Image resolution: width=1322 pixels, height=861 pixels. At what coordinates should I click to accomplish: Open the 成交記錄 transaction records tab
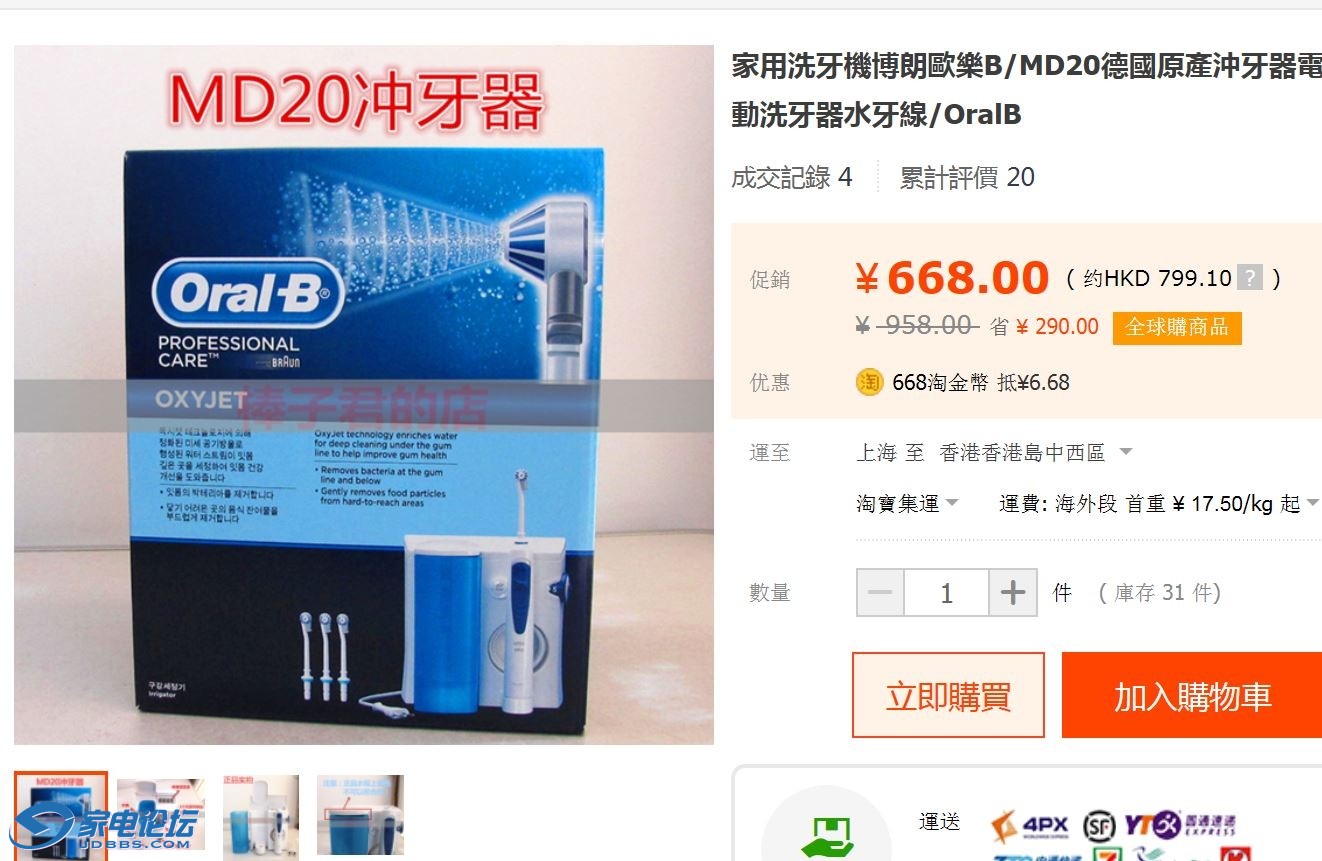pos(792,178)
